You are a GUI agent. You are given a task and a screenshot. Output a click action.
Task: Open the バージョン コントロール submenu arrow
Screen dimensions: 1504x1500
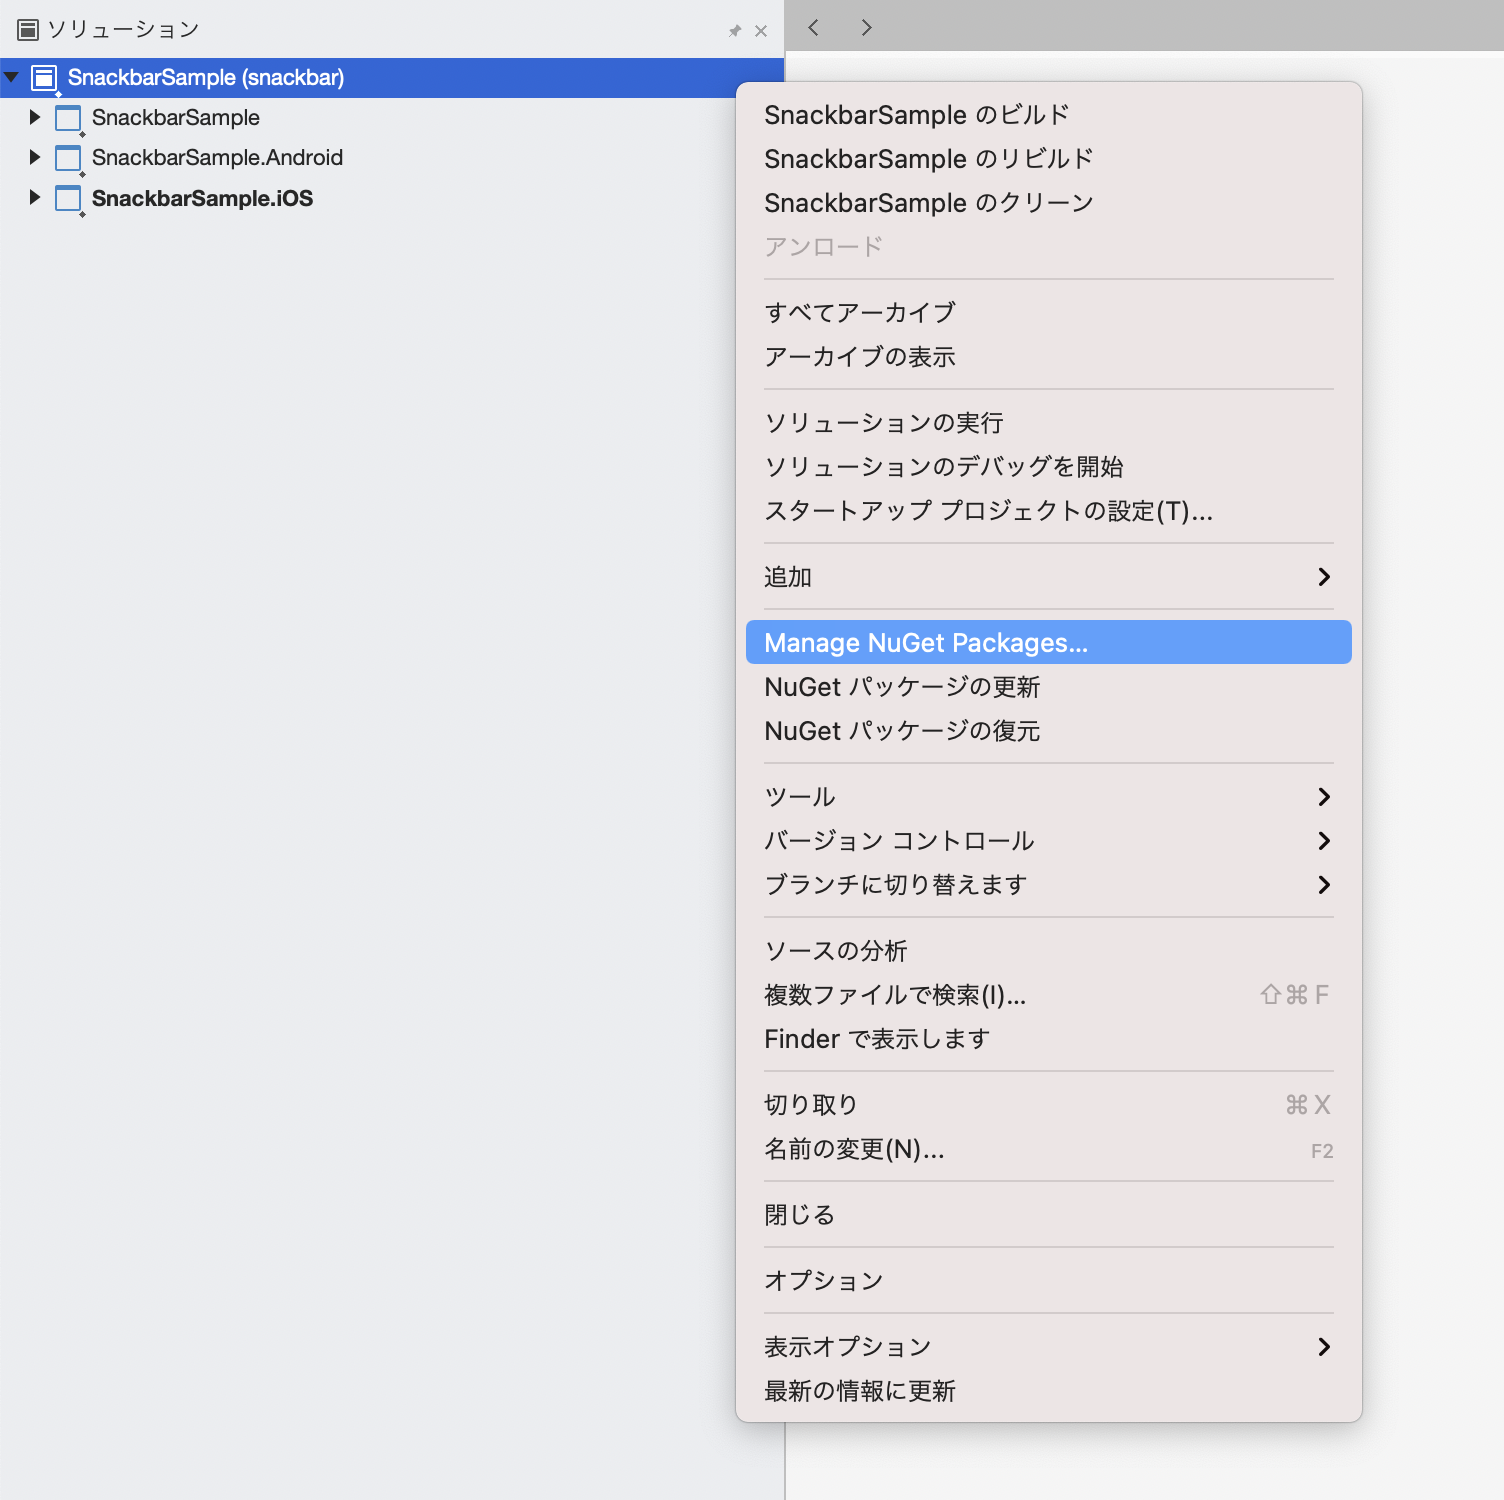point(1324,841)
